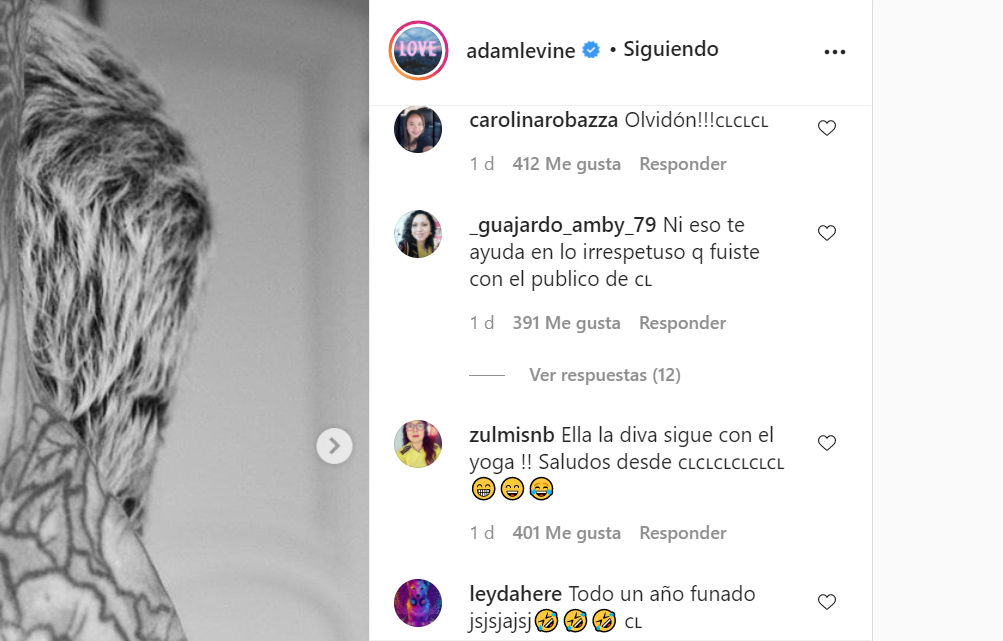The width and height of the screenshot is (1003, 641).
Task: Expand Ver respuestas (12) replies
Action: (x=604, y=375)
